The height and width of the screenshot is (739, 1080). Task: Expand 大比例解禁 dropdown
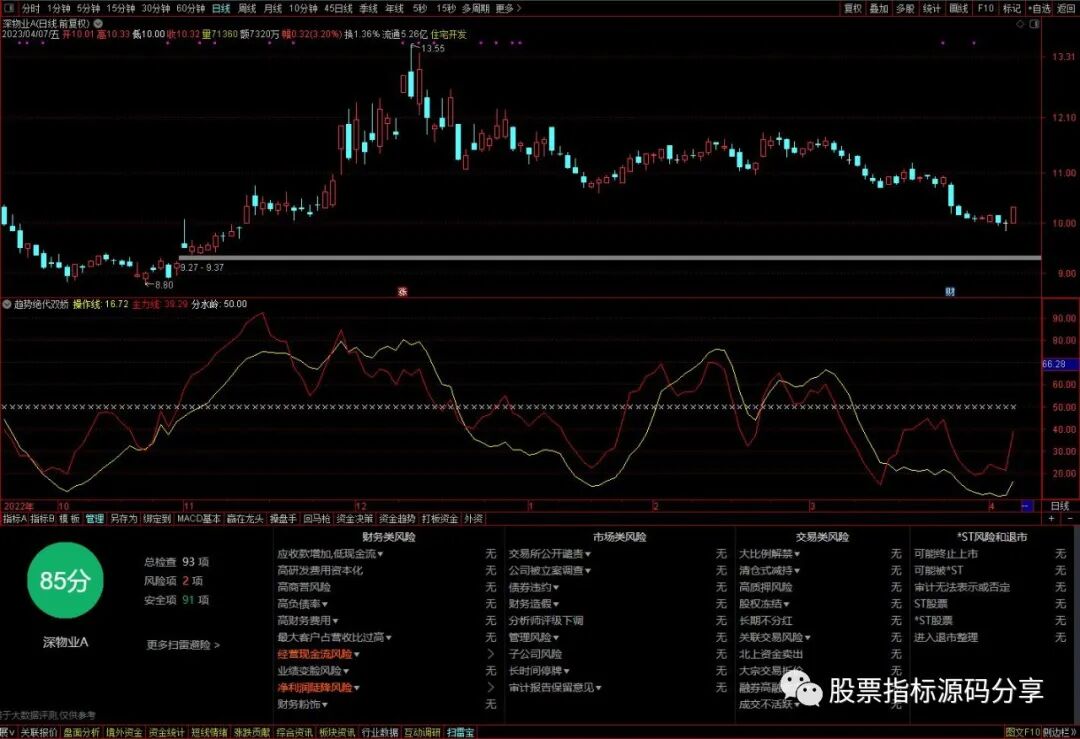(x=770, y=554)
